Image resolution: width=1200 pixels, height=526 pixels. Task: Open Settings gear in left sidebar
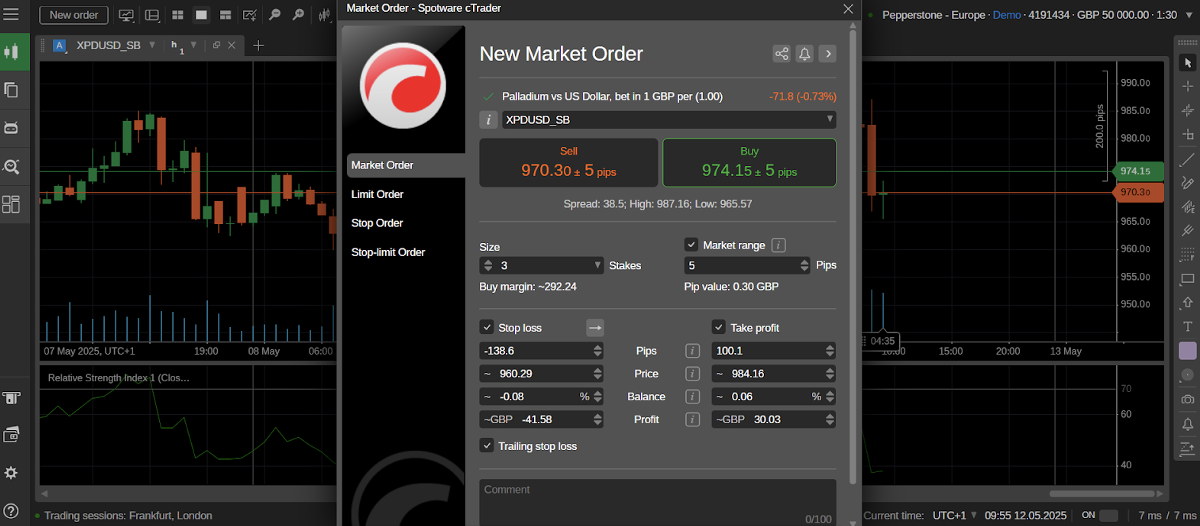click(x=12, y=472)
